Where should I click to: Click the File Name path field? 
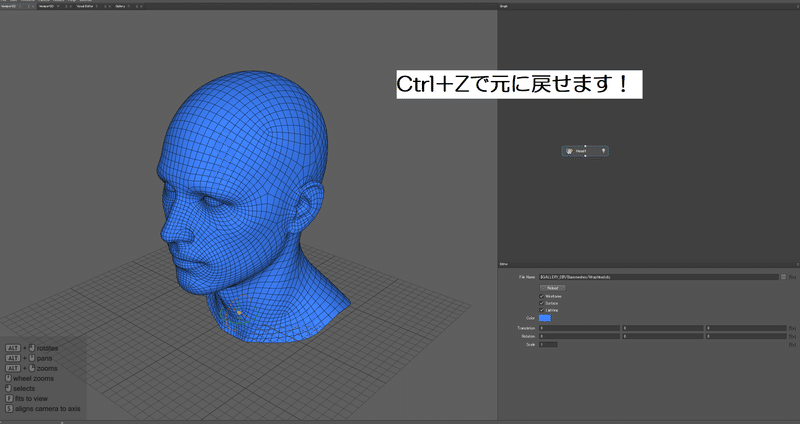point(659,277)
